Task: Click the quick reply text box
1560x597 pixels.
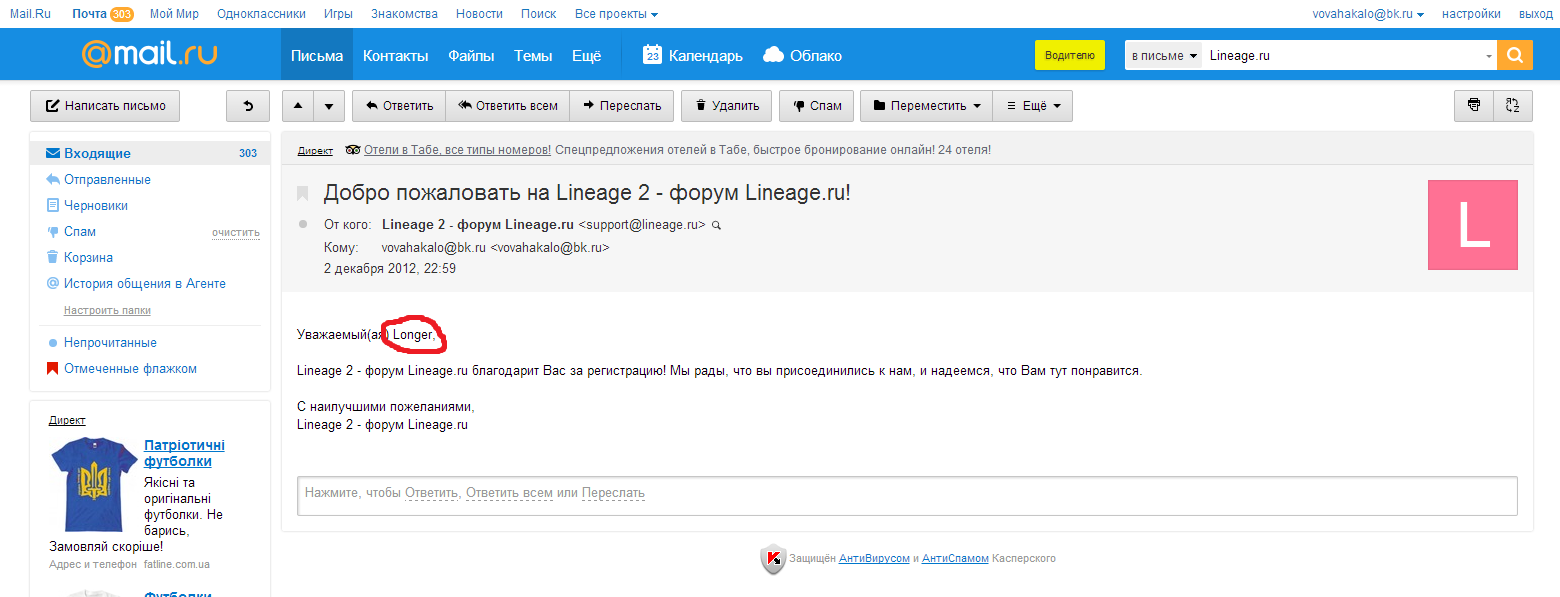Action: [907, 495]
